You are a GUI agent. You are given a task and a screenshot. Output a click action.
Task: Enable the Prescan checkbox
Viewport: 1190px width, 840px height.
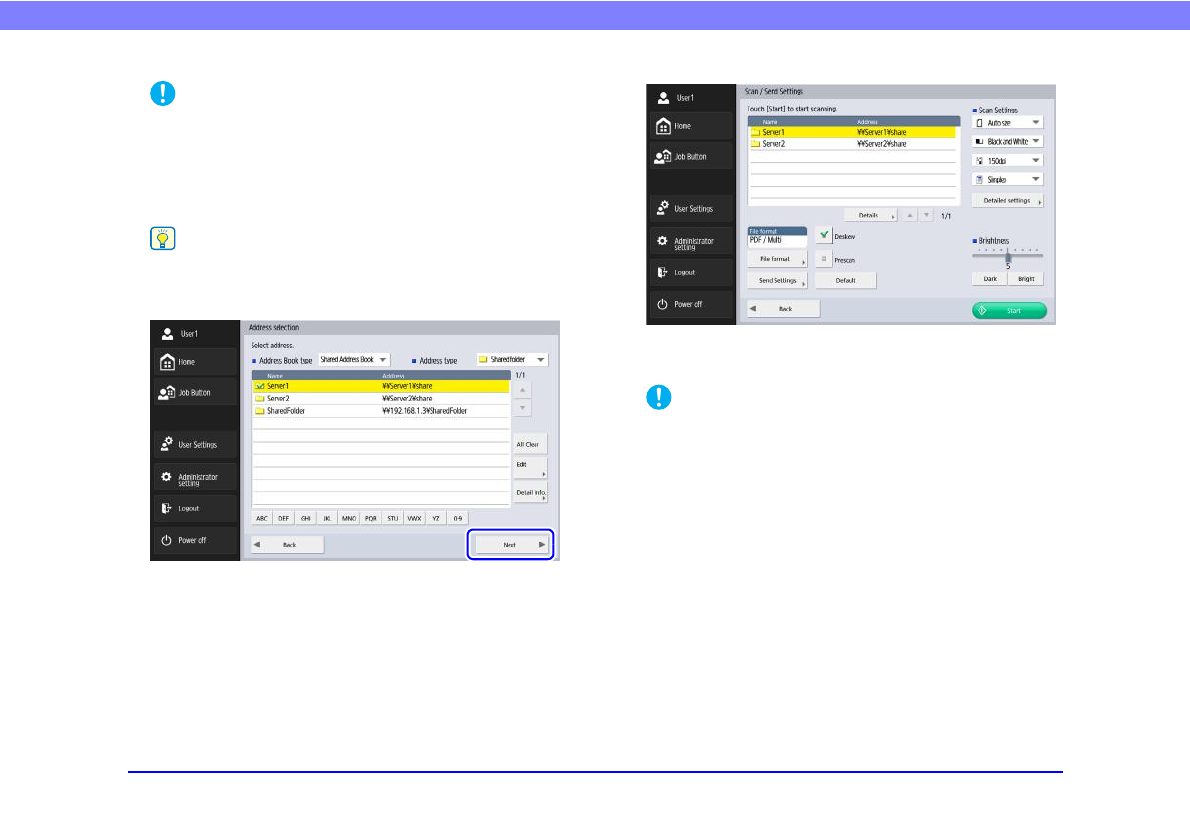(823, 259)
